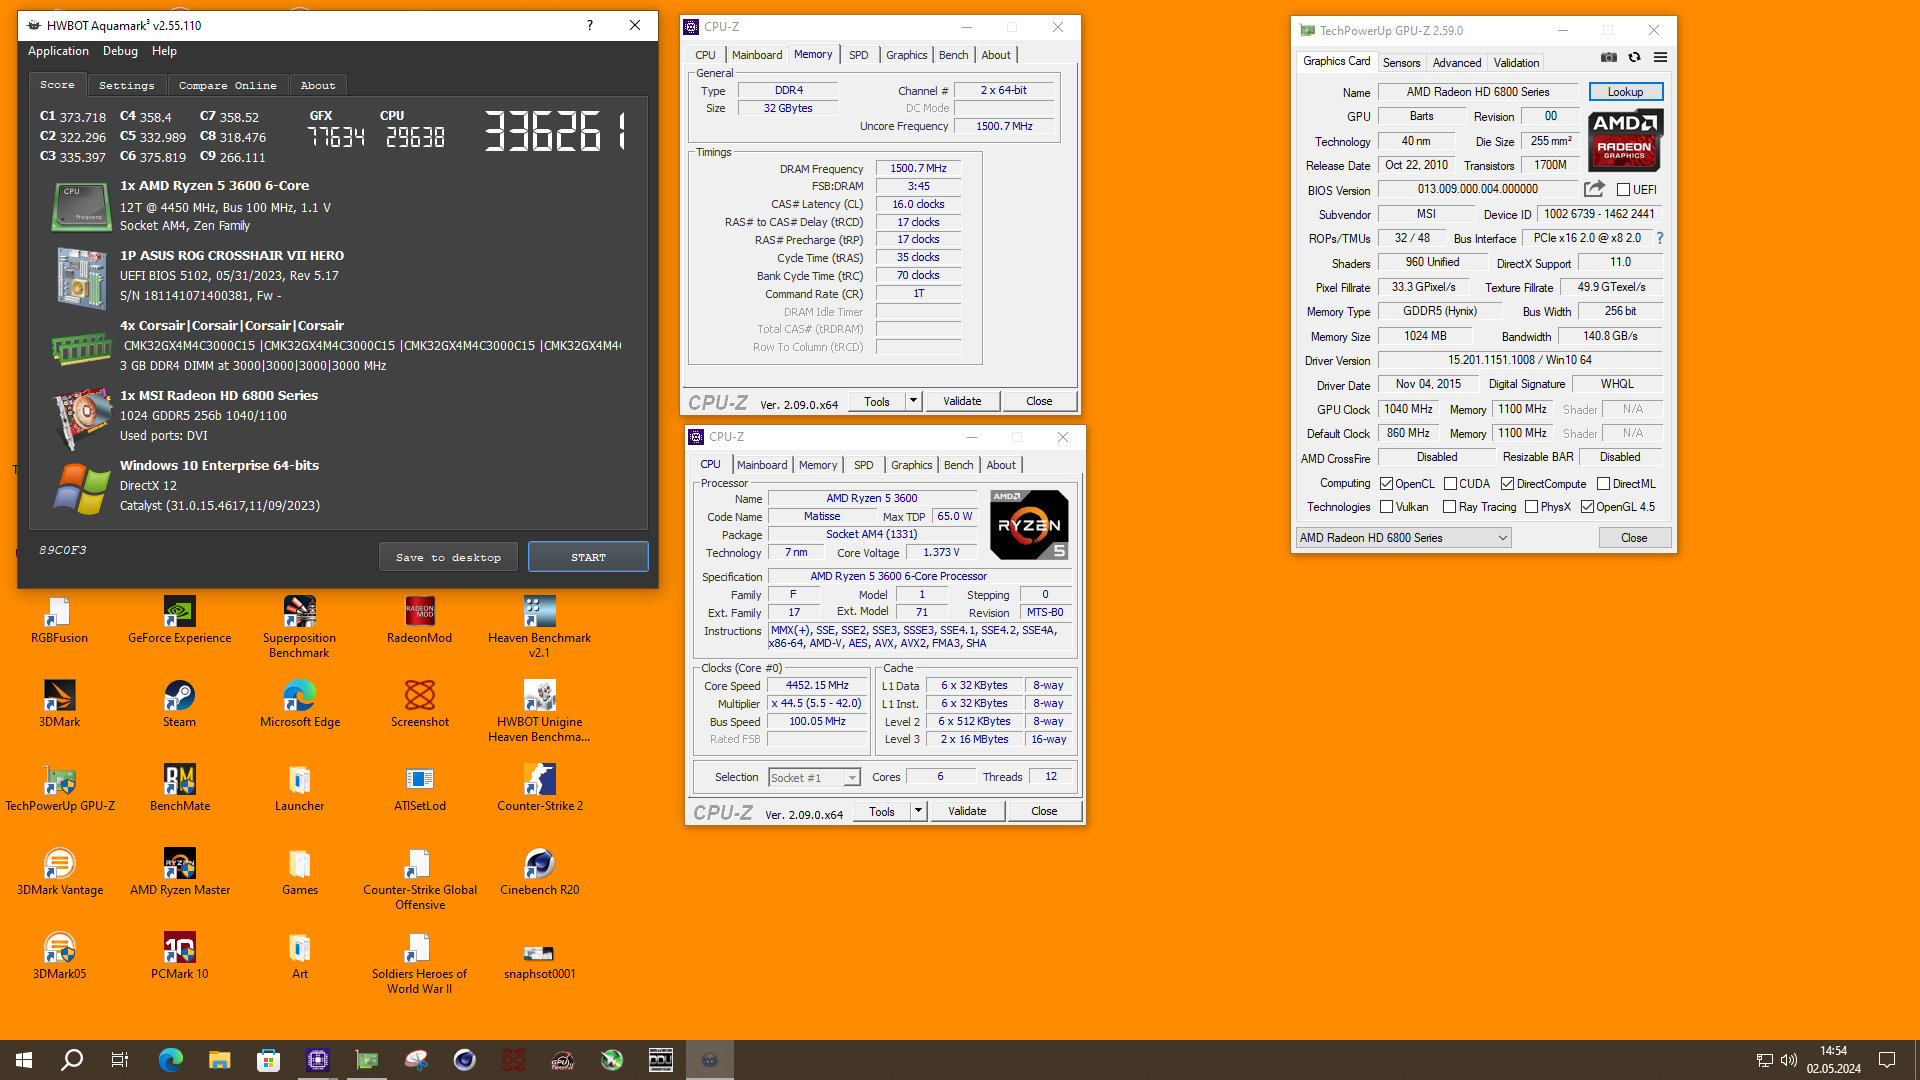The width and height of the screenshot is (1920, 1080).
Task: Open the Screenshot desktop icon
Action: coord(419,704)
